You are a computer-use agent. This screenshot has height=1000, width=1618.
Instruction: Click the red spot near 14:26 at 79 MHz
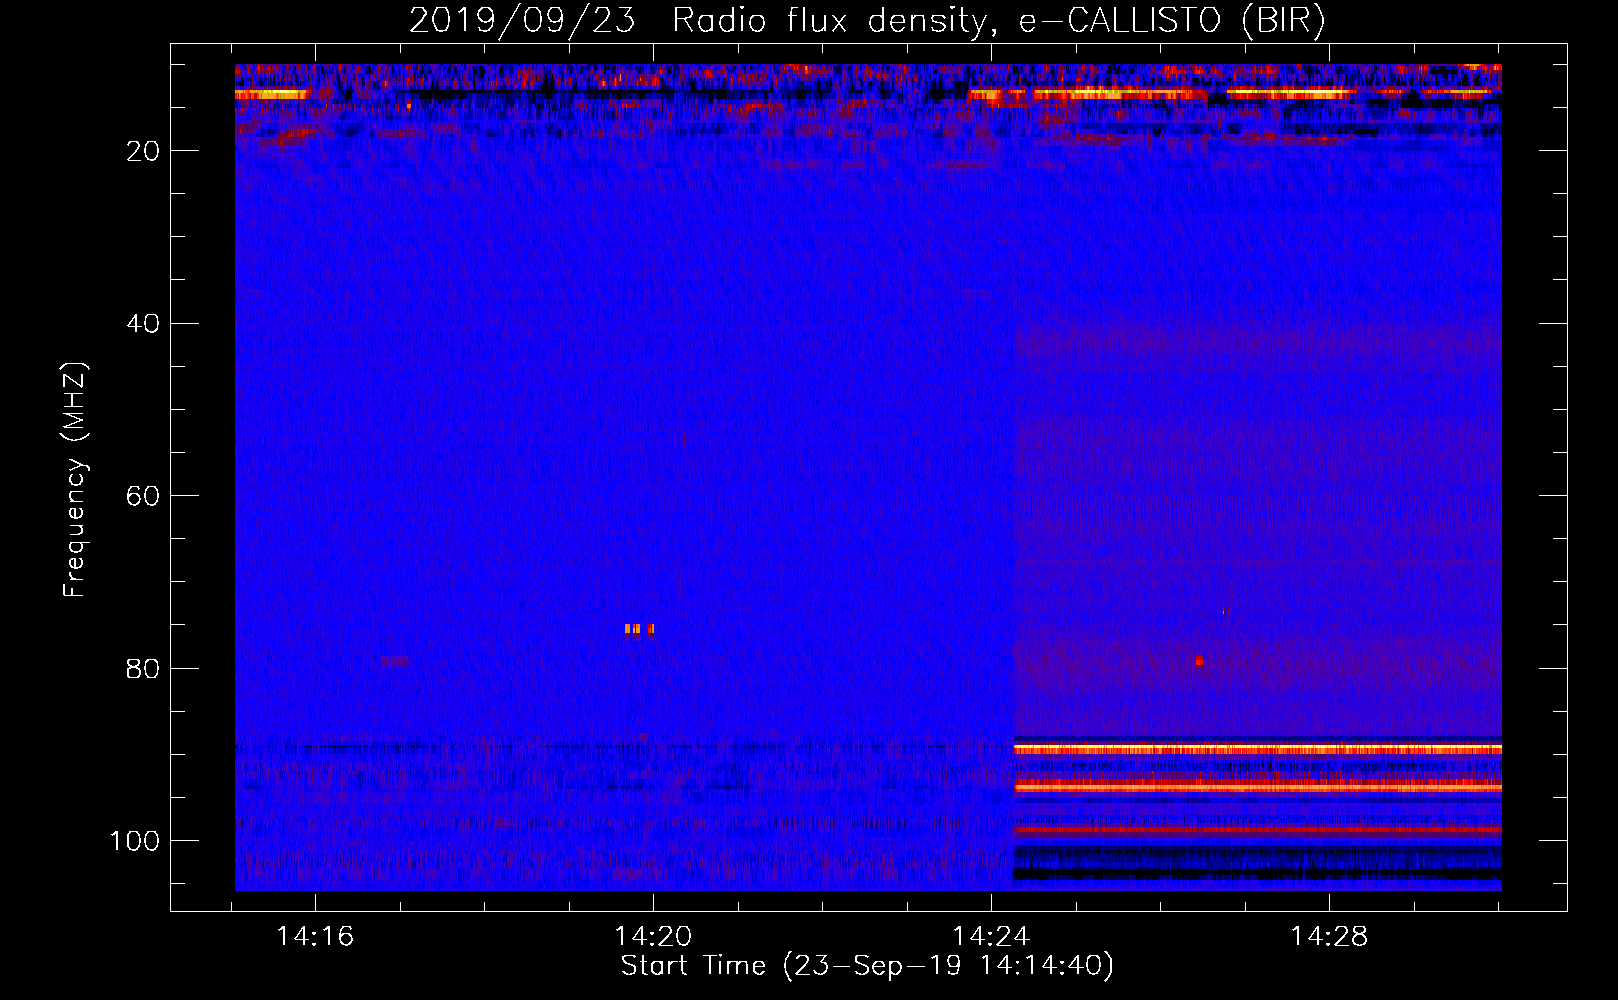(1199, 661)
